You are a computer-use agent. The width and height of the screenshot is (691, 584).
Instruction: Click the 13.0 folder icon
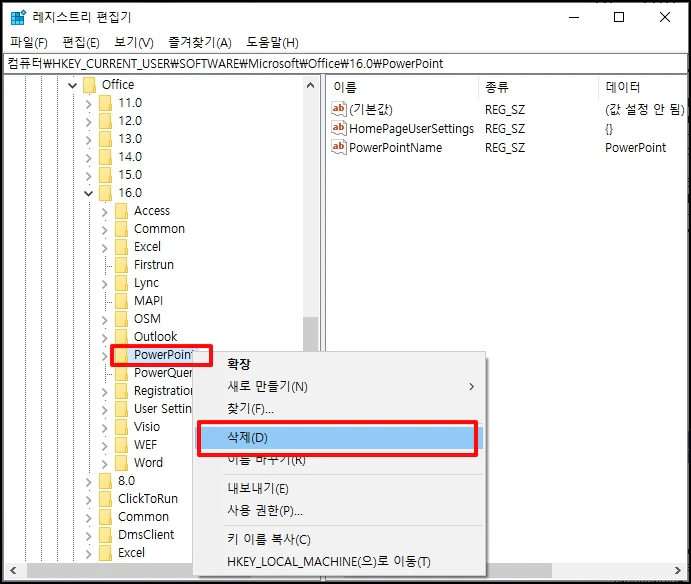105,139
